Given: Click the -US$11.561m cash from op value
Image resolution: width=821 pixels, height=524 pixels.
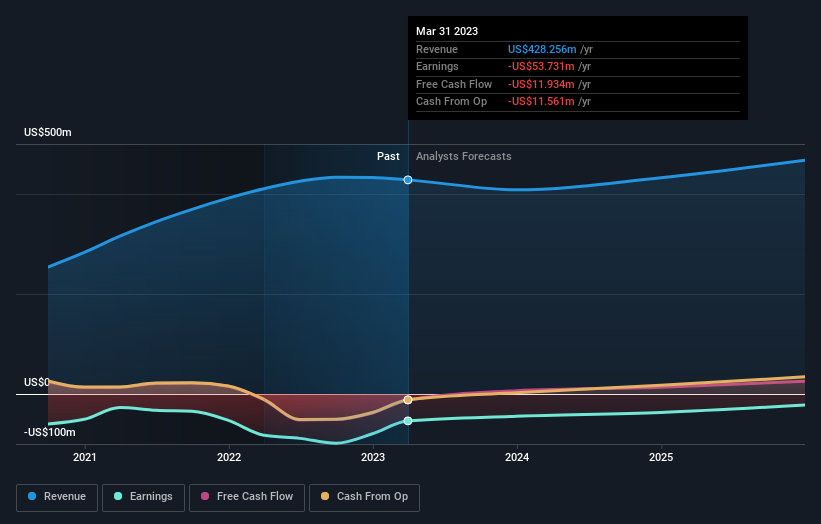Looking at the screenshot, I should 541,102.
